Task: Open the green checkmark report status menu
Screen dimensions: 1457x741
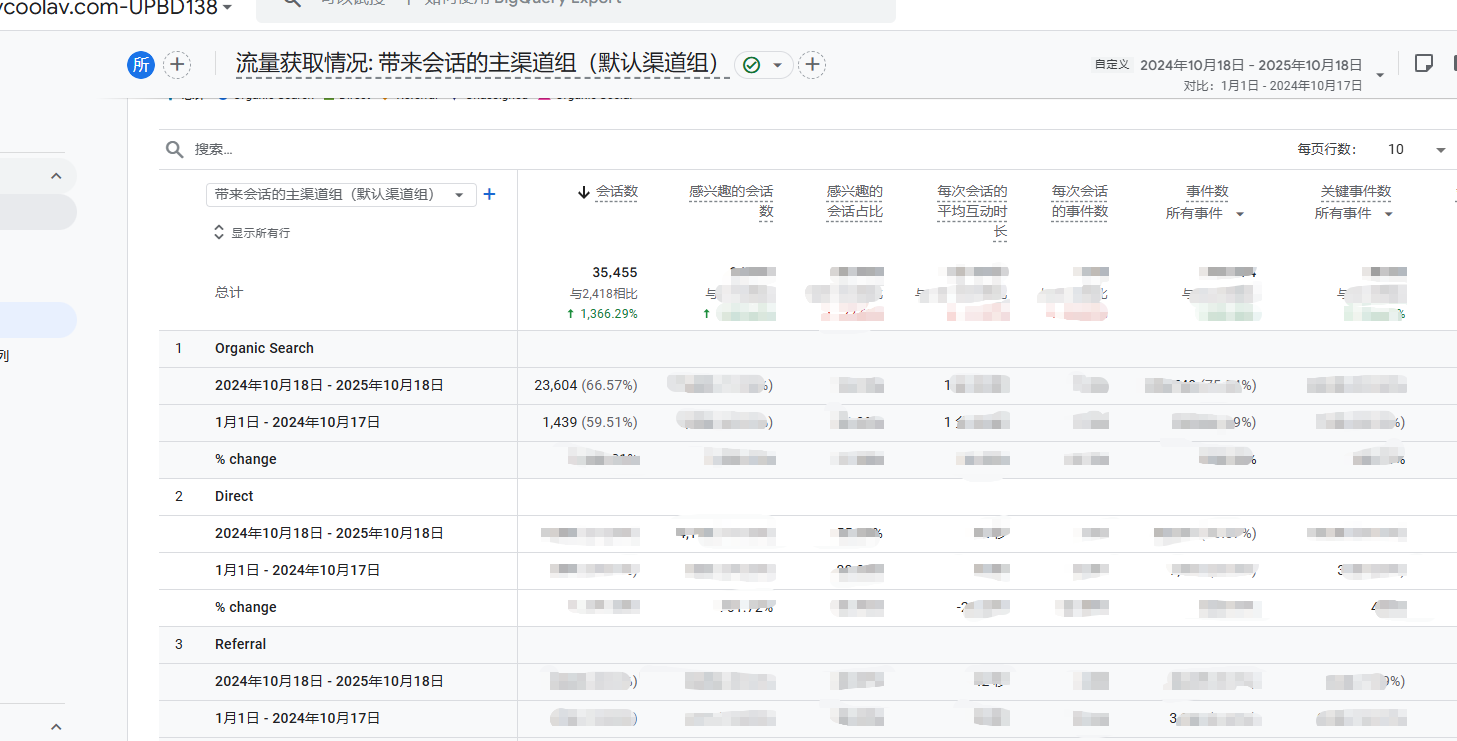Action: [763, 65]
